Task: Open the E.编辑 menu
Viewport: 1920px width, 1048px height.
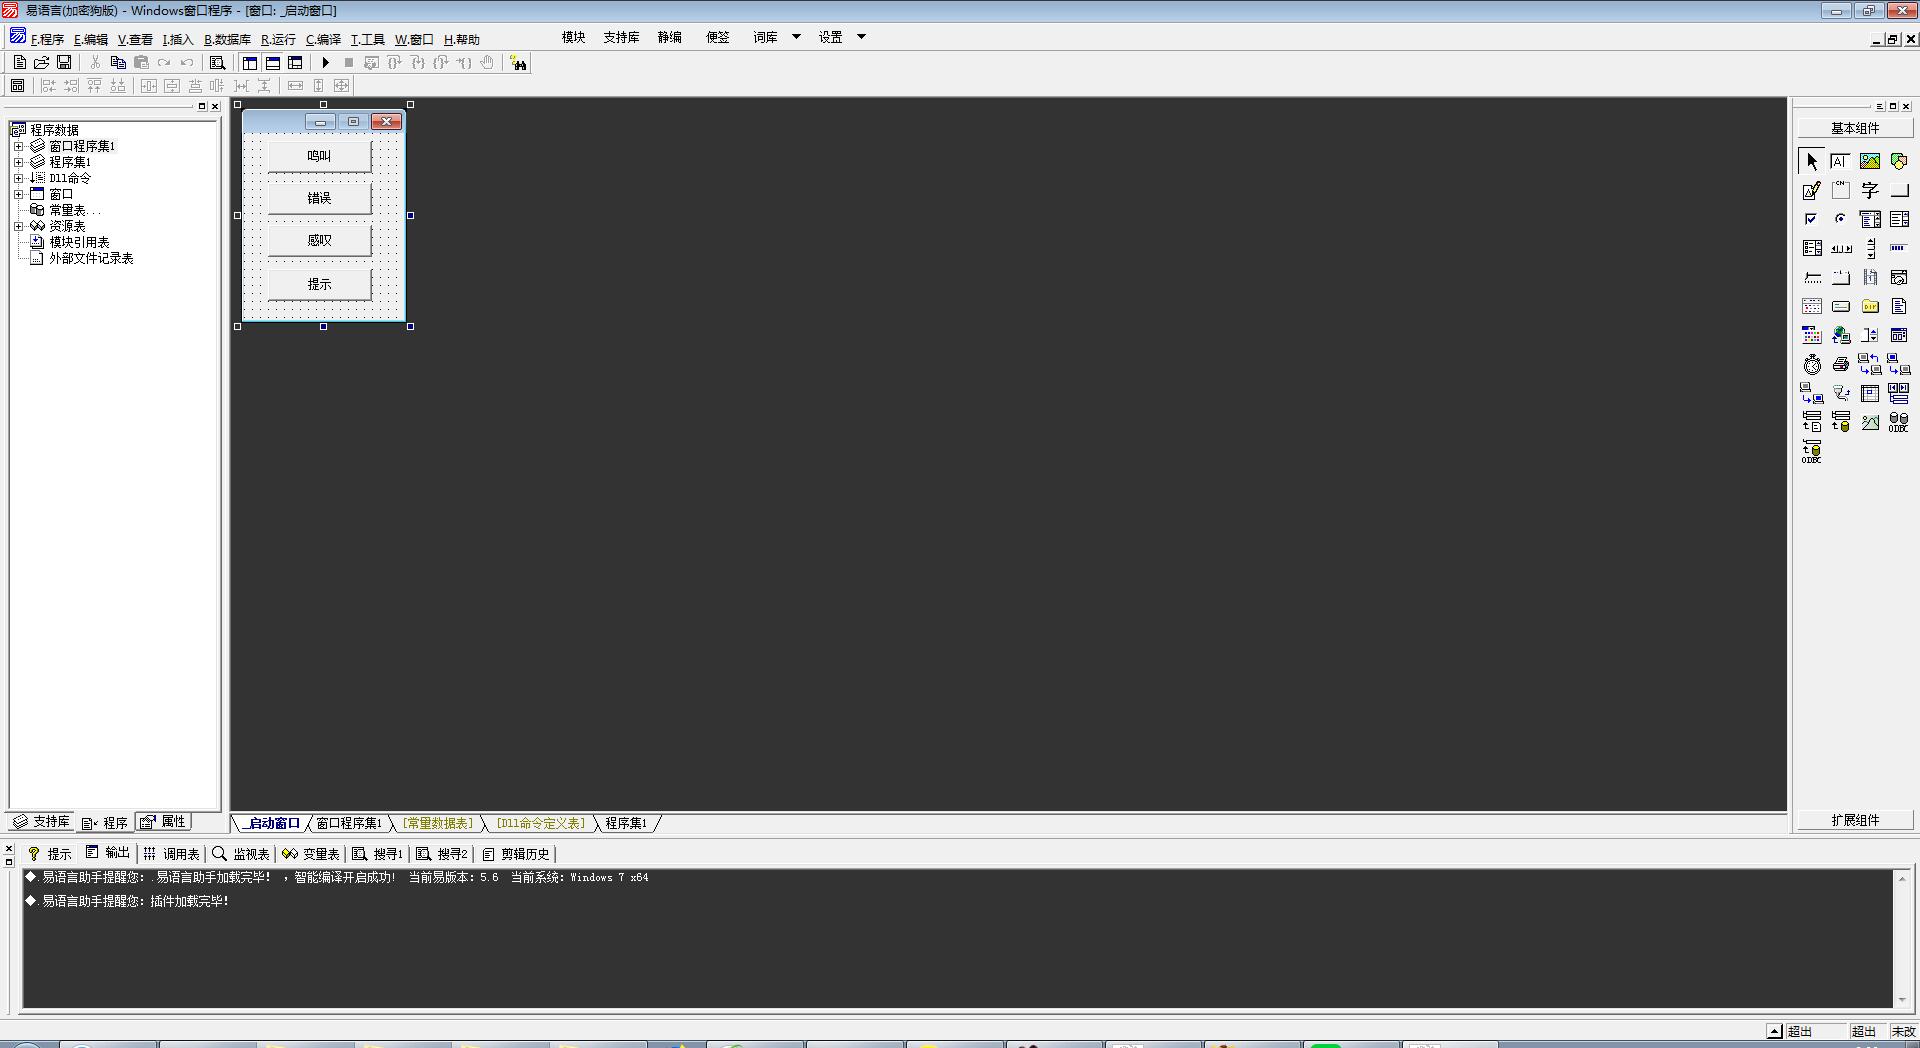Action: tap(90, 40)
